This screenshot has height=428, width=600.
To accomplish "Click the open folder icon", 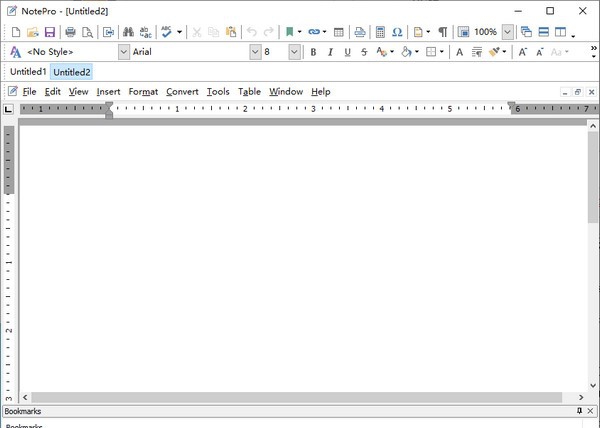I will coord(33,32).
